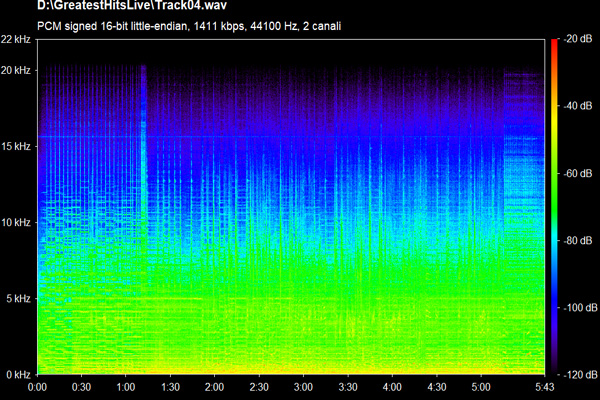Click the 0:30 time axis label
600x400 pixels.
(82, 387)
